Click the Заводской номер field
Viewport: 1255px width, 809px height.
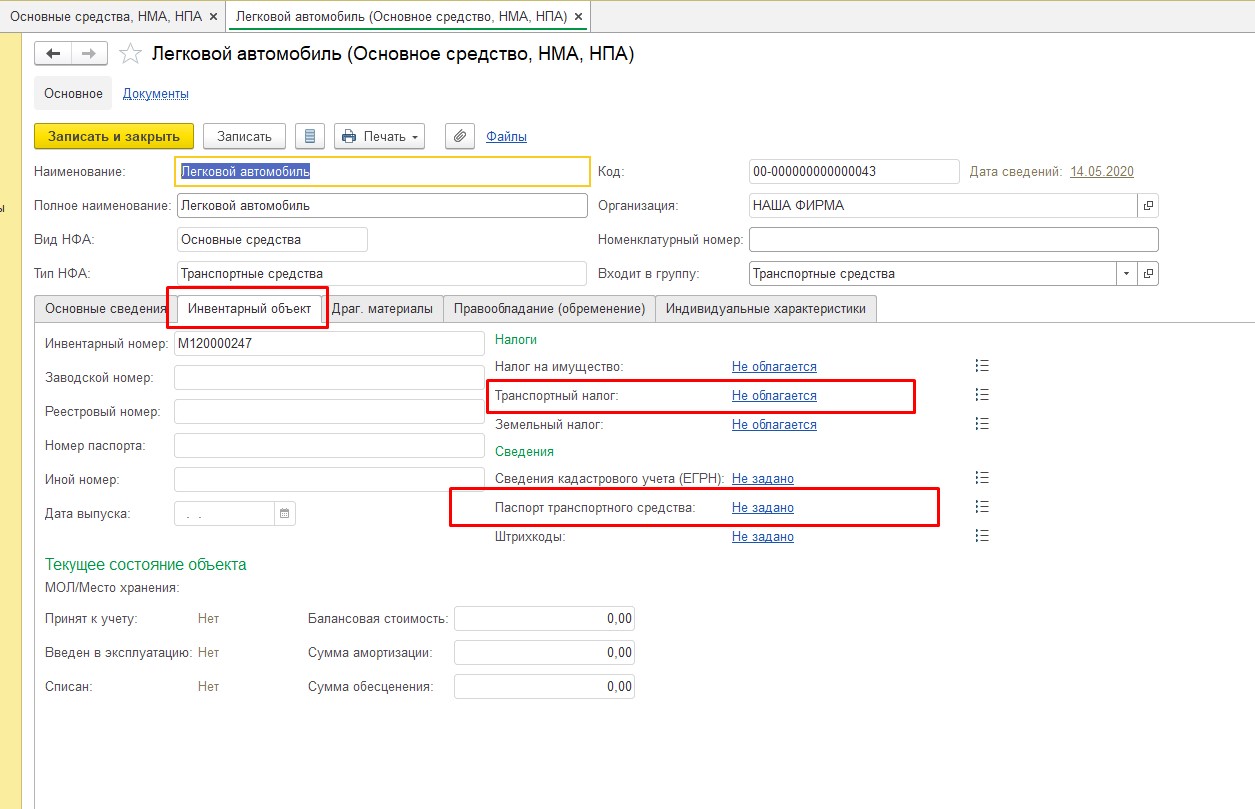329,377
